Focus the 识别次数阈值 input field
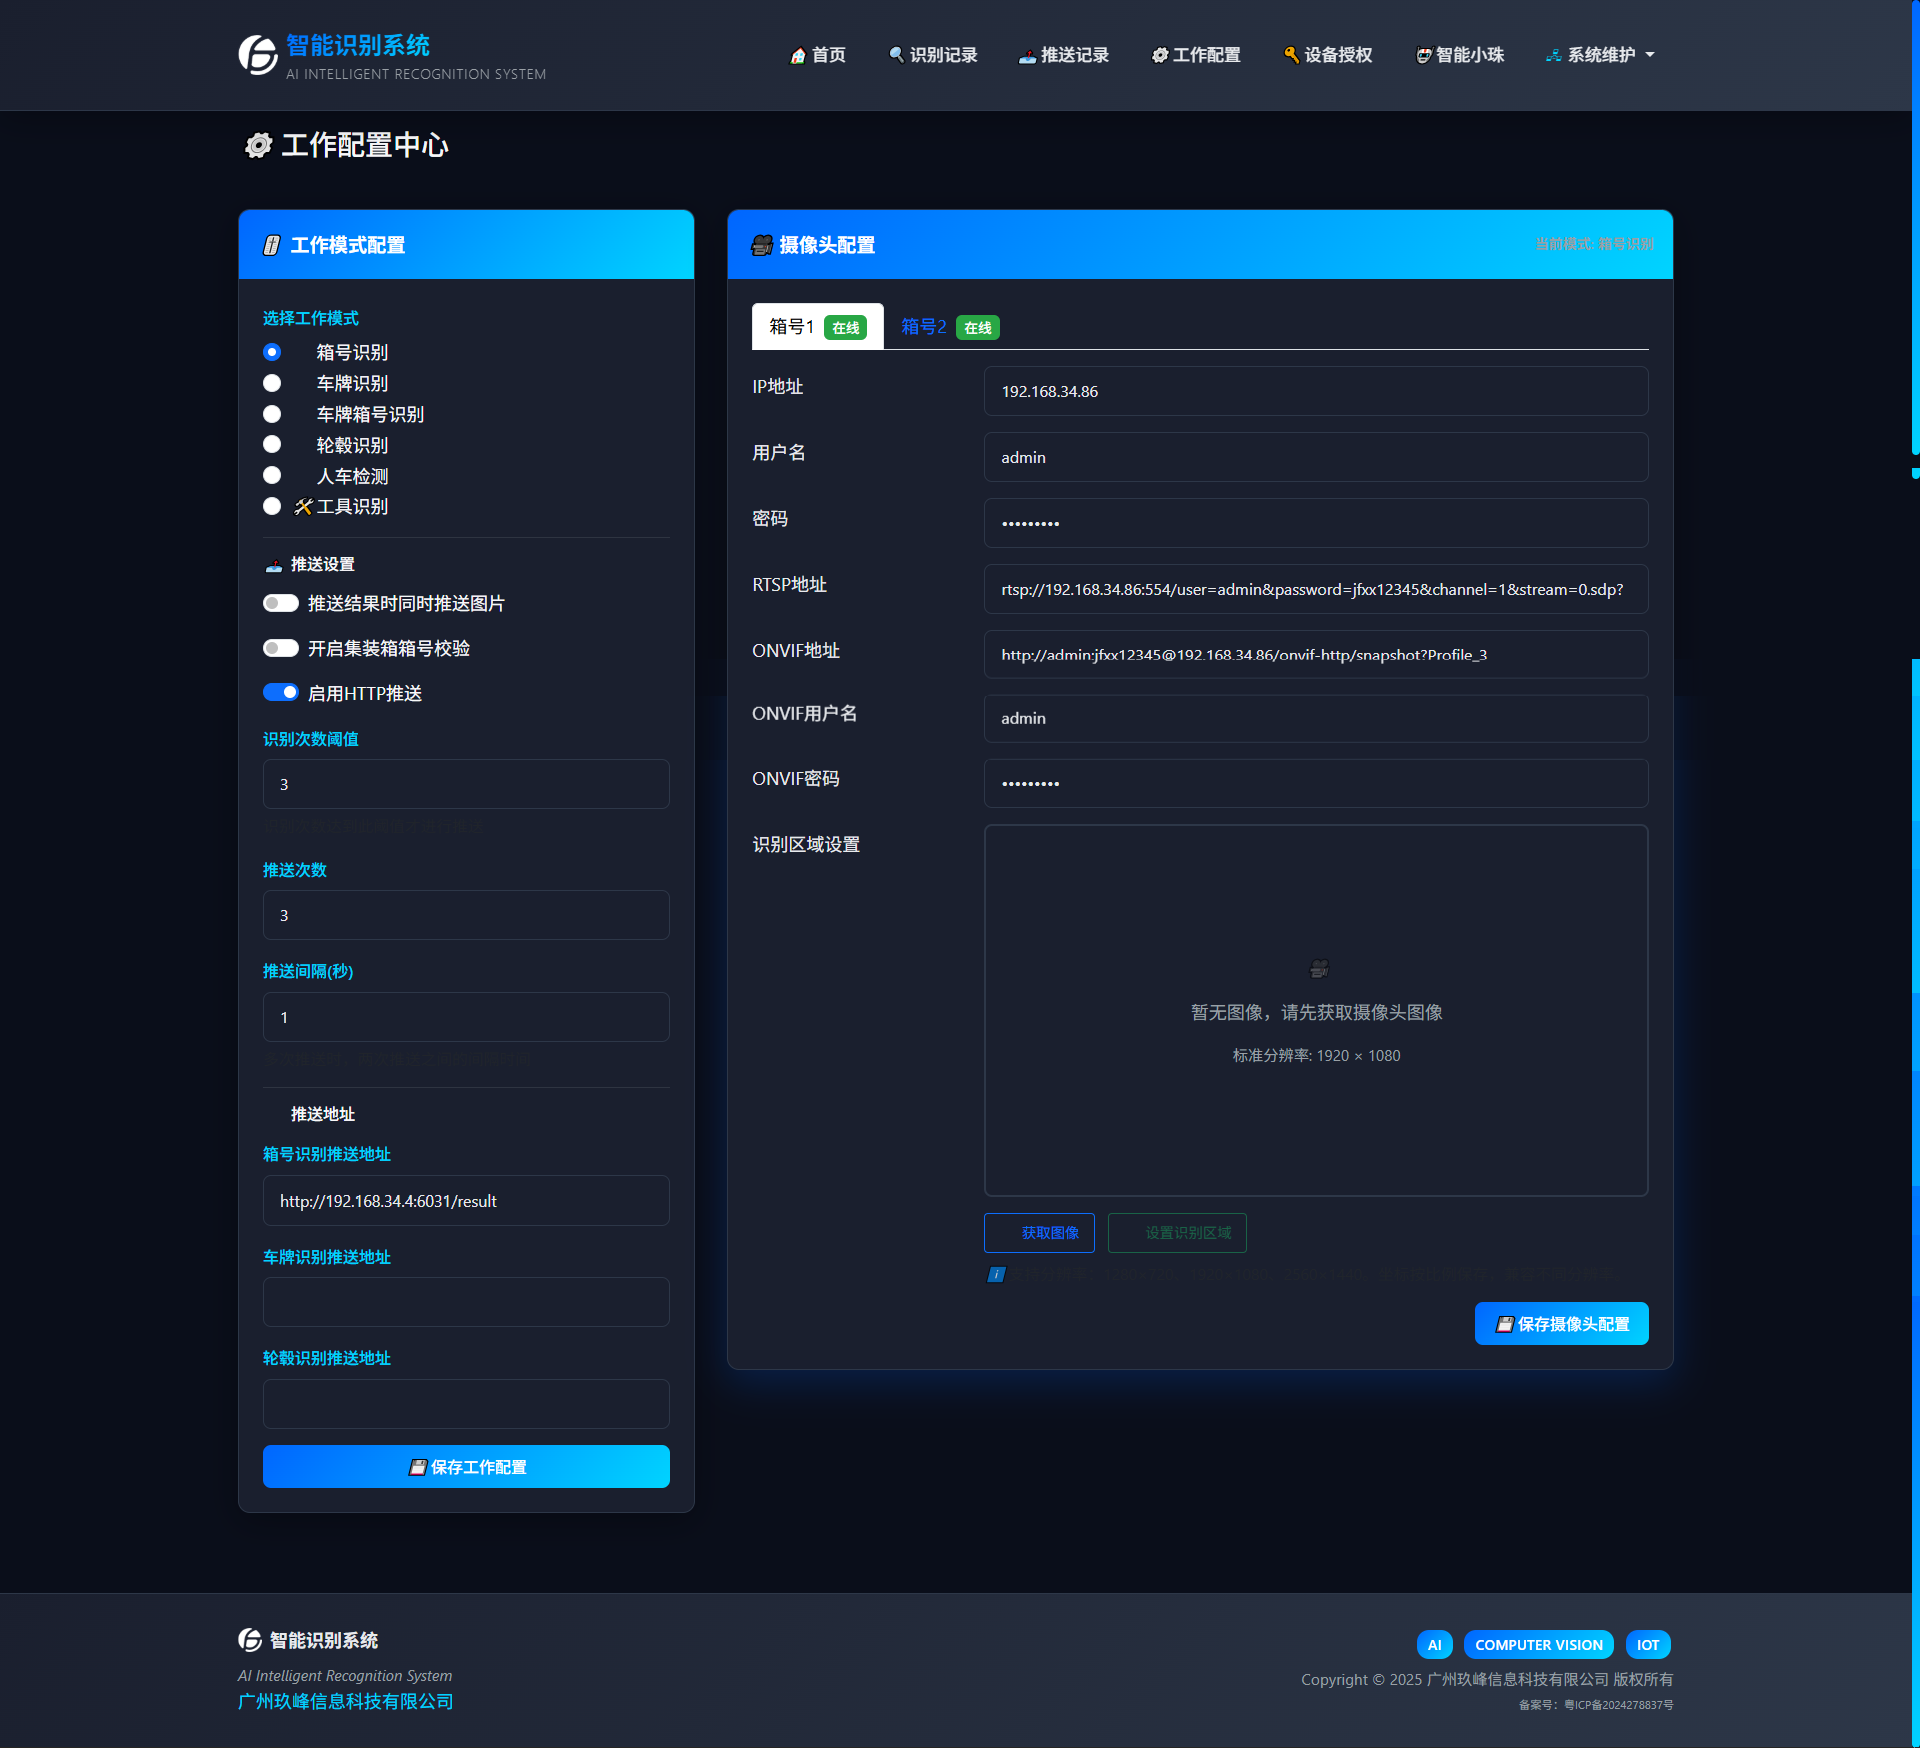Image resolution: width=1920 pixels, height=1748 pixels. pos(466,784)
